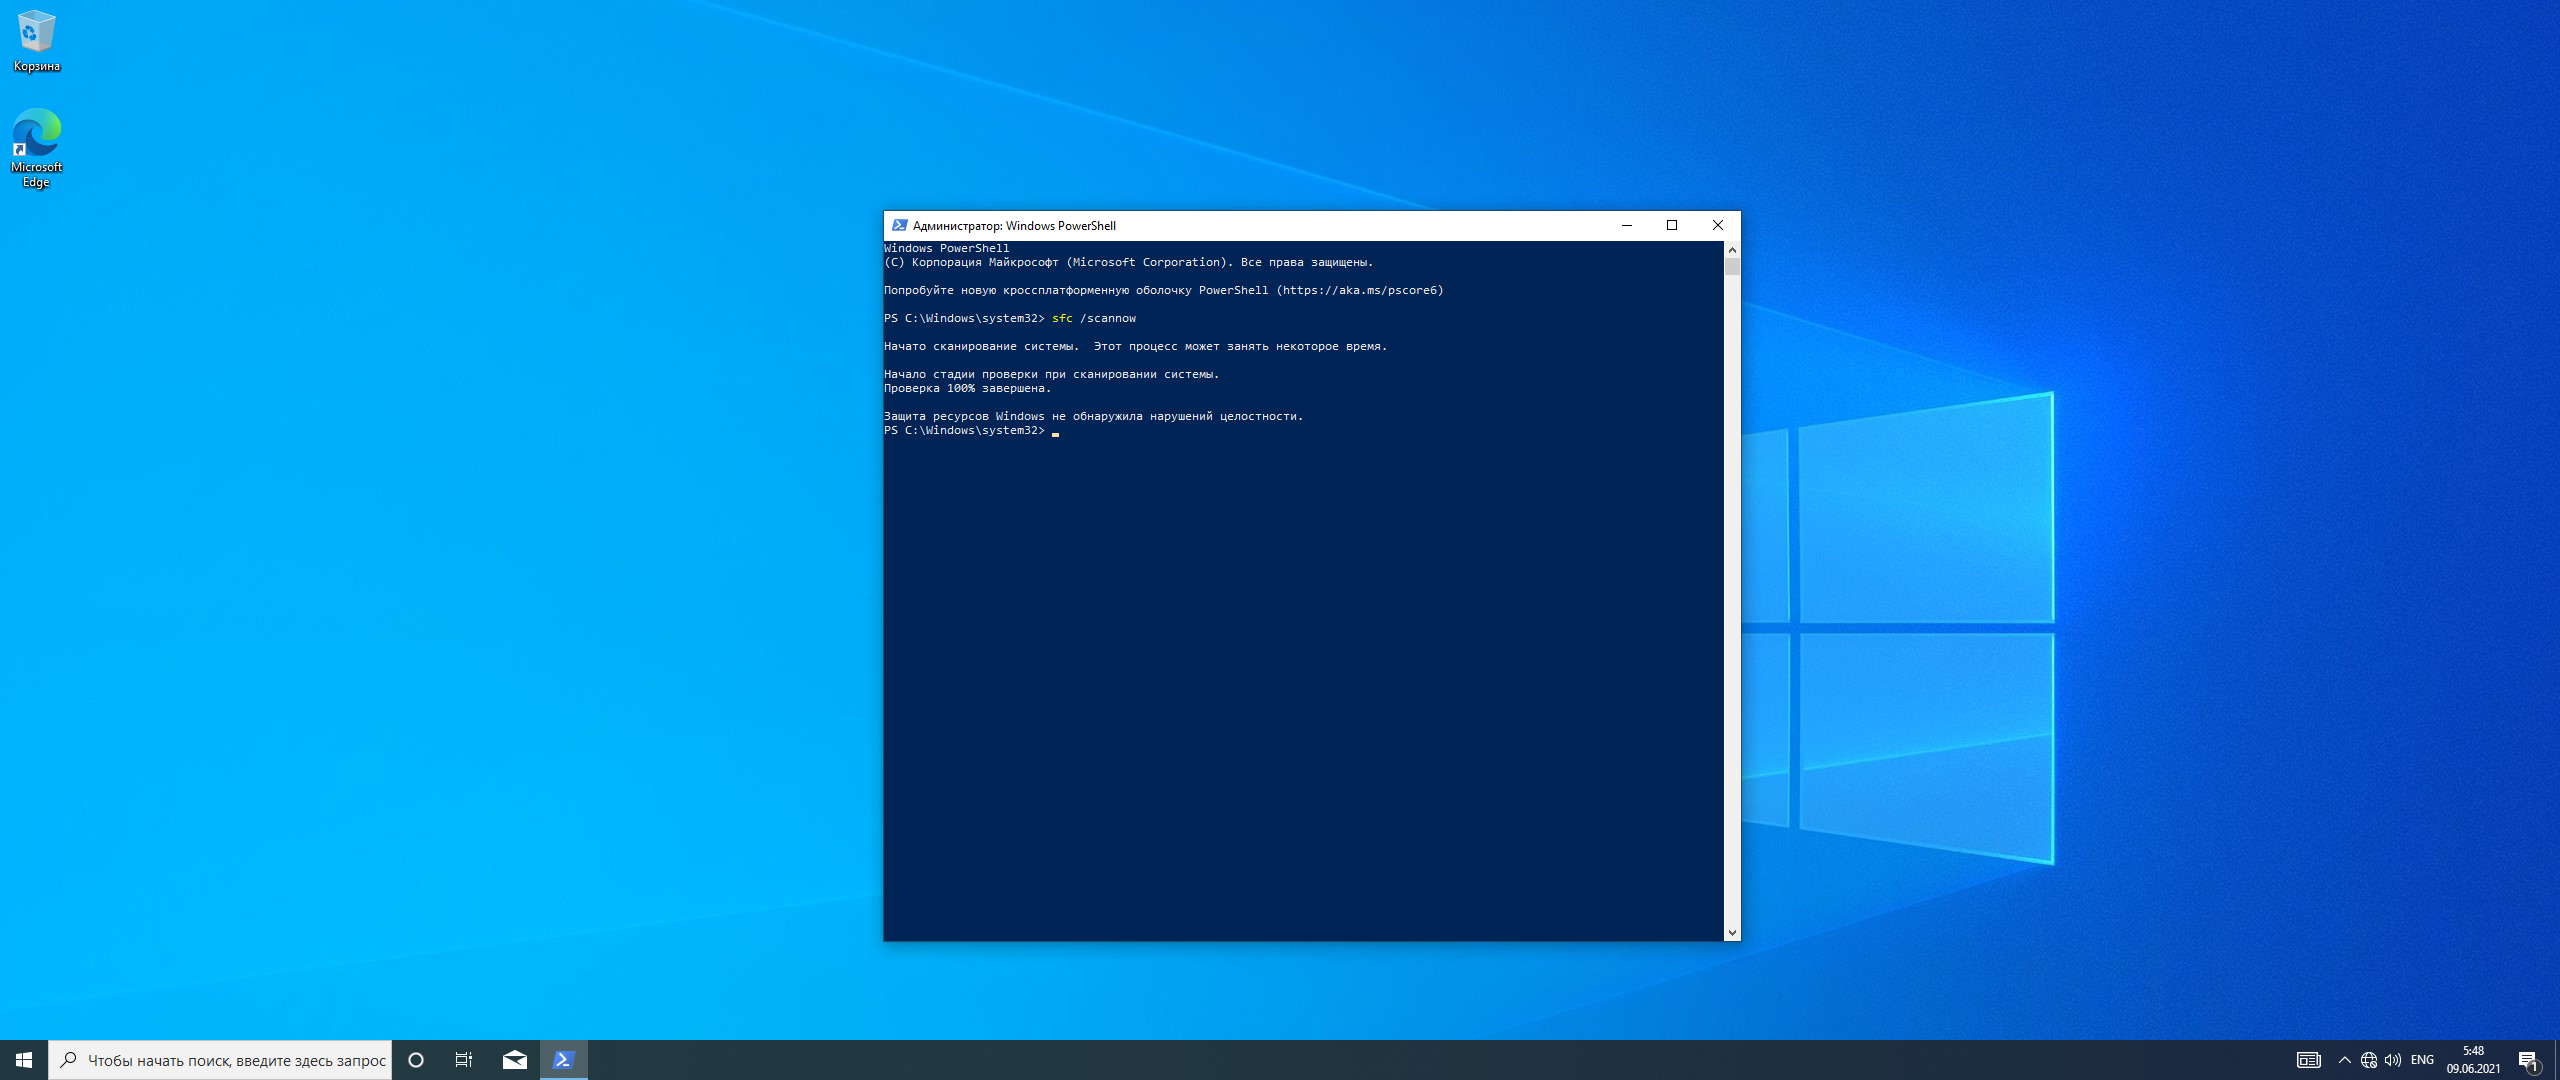Click the taskbar search box
Viewport: 2560px width, 1080px height.
click(x=220, y=1060)
